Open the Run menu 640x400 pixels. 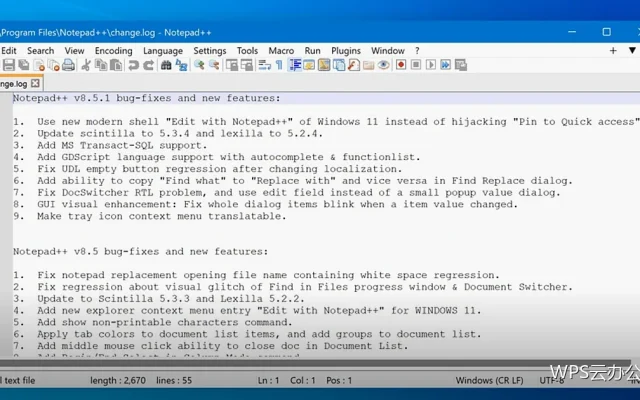312,51
